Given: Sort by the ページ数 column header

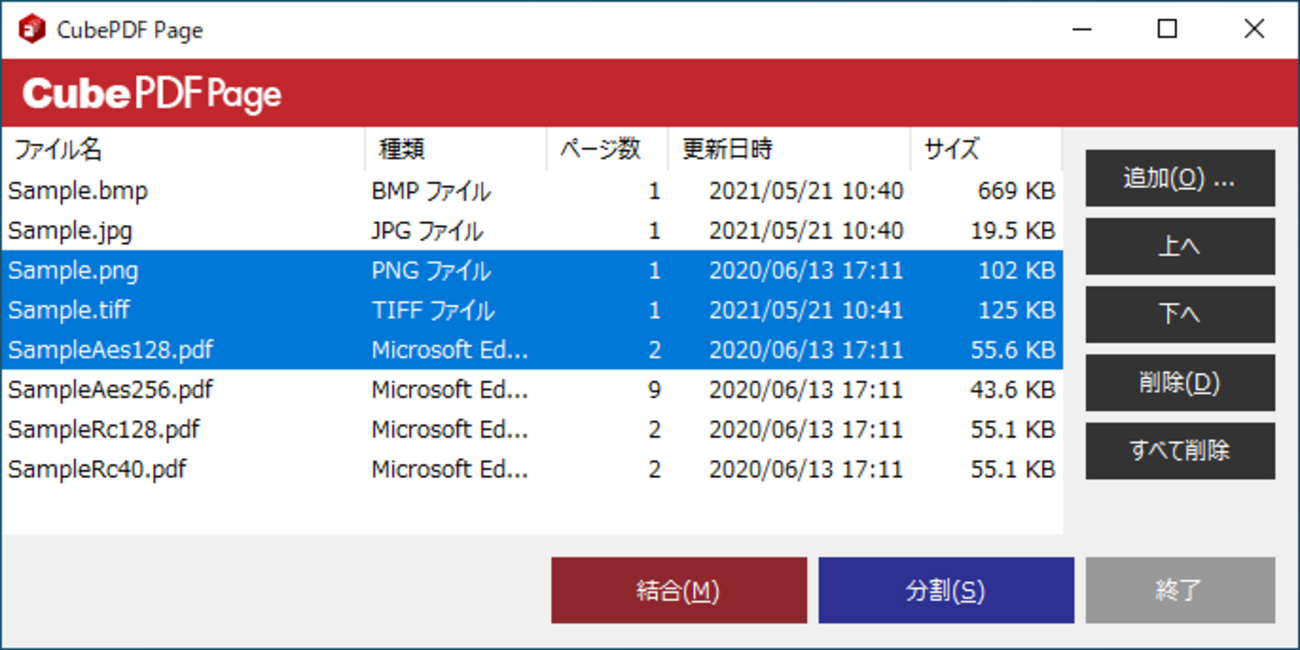Looking at the screenshot, I should click(x=607, y=149).
